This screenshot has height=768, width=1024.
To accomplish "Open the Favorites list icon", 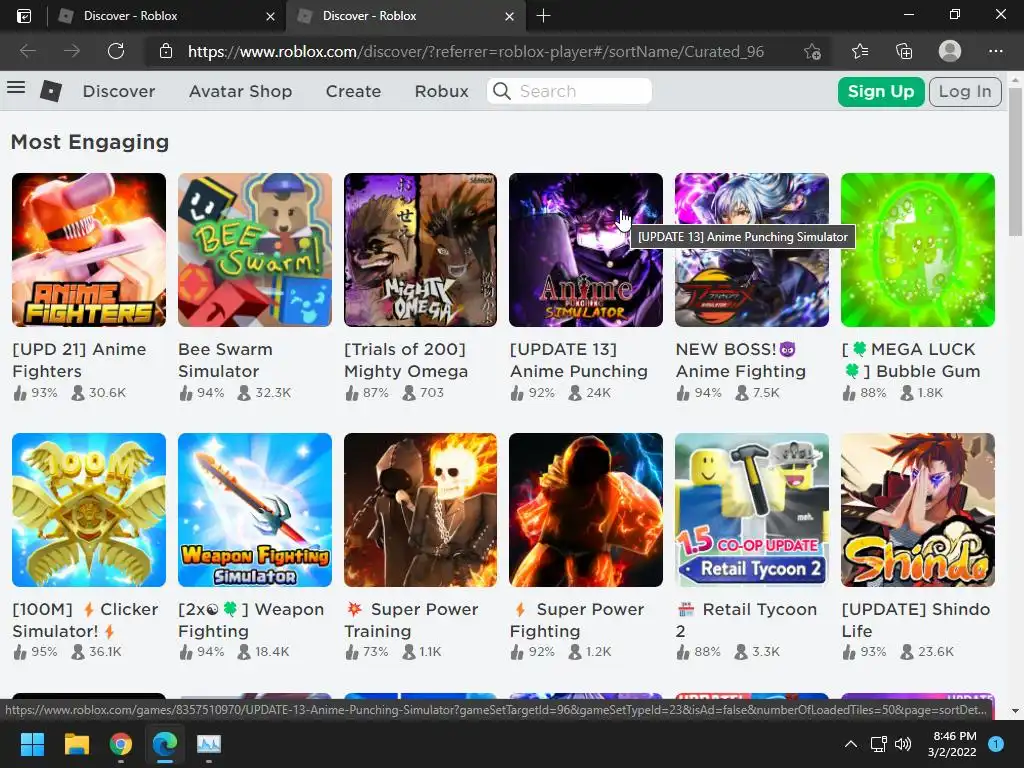I will [860, 51].
